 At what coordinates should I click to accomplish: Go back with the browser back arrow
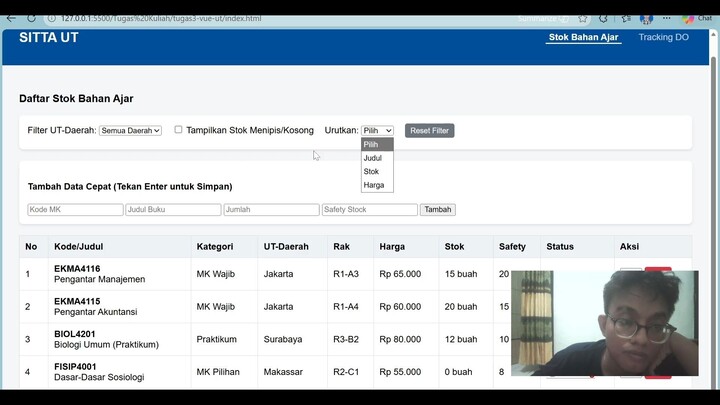point(11,18)
